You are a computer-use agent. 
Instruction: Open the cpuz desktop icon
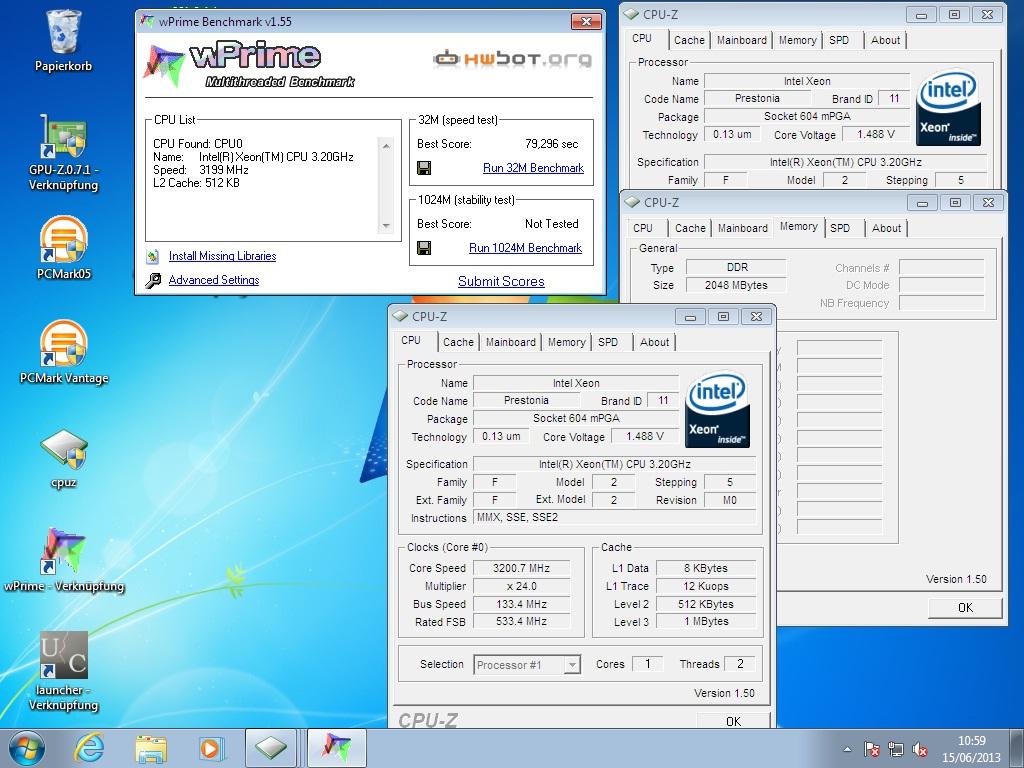coord(63,457)
